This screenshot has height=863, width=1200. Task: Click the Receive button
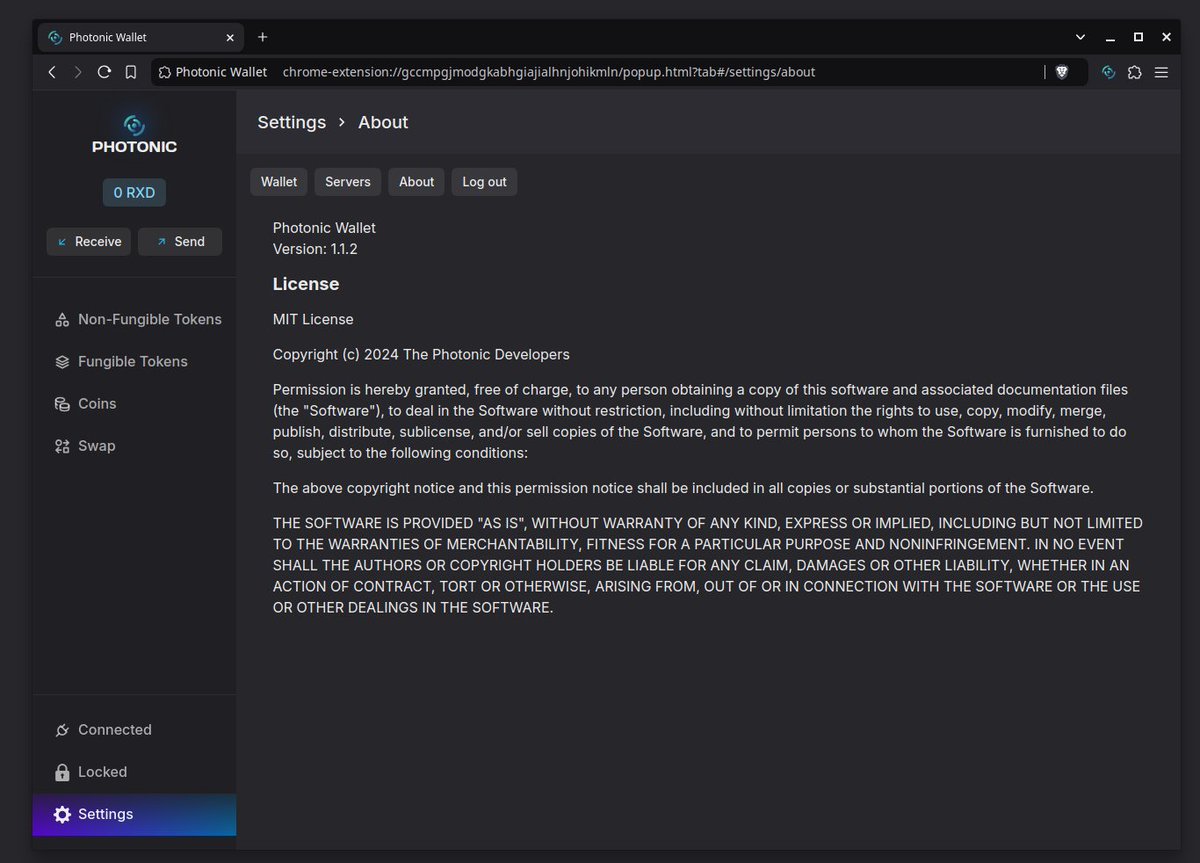[88, 241]
